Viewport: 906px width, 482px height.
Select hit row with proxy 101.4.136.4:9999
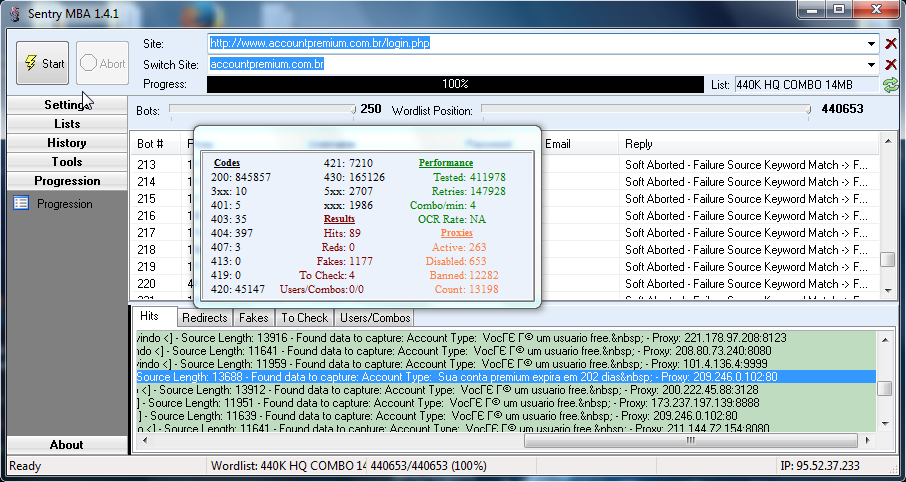(506, 364)
